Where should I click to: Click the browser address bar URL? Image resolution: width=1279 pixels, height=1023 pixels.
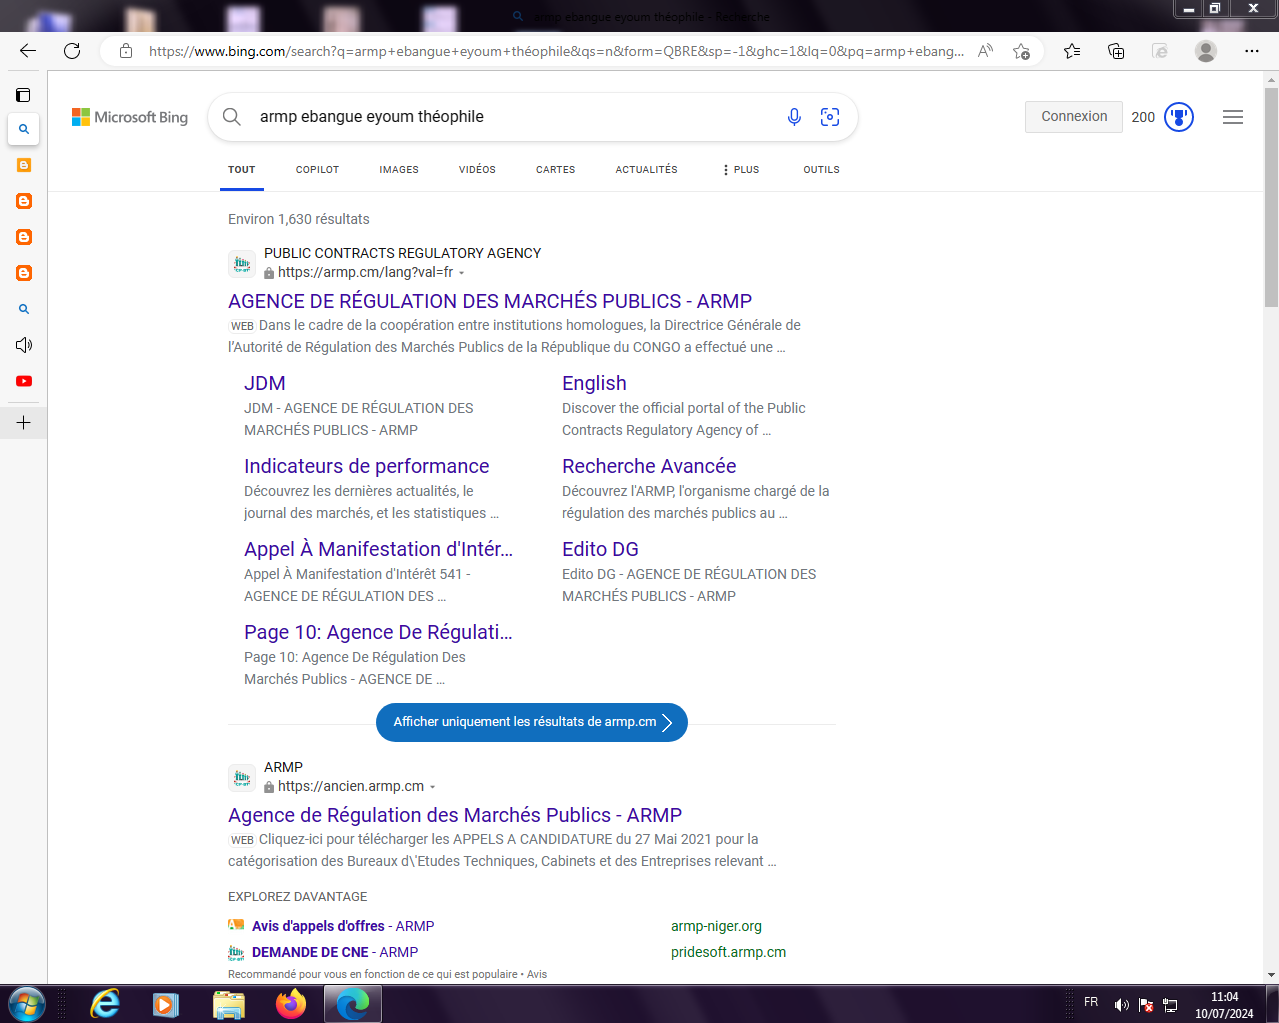(x=557, y=51)
